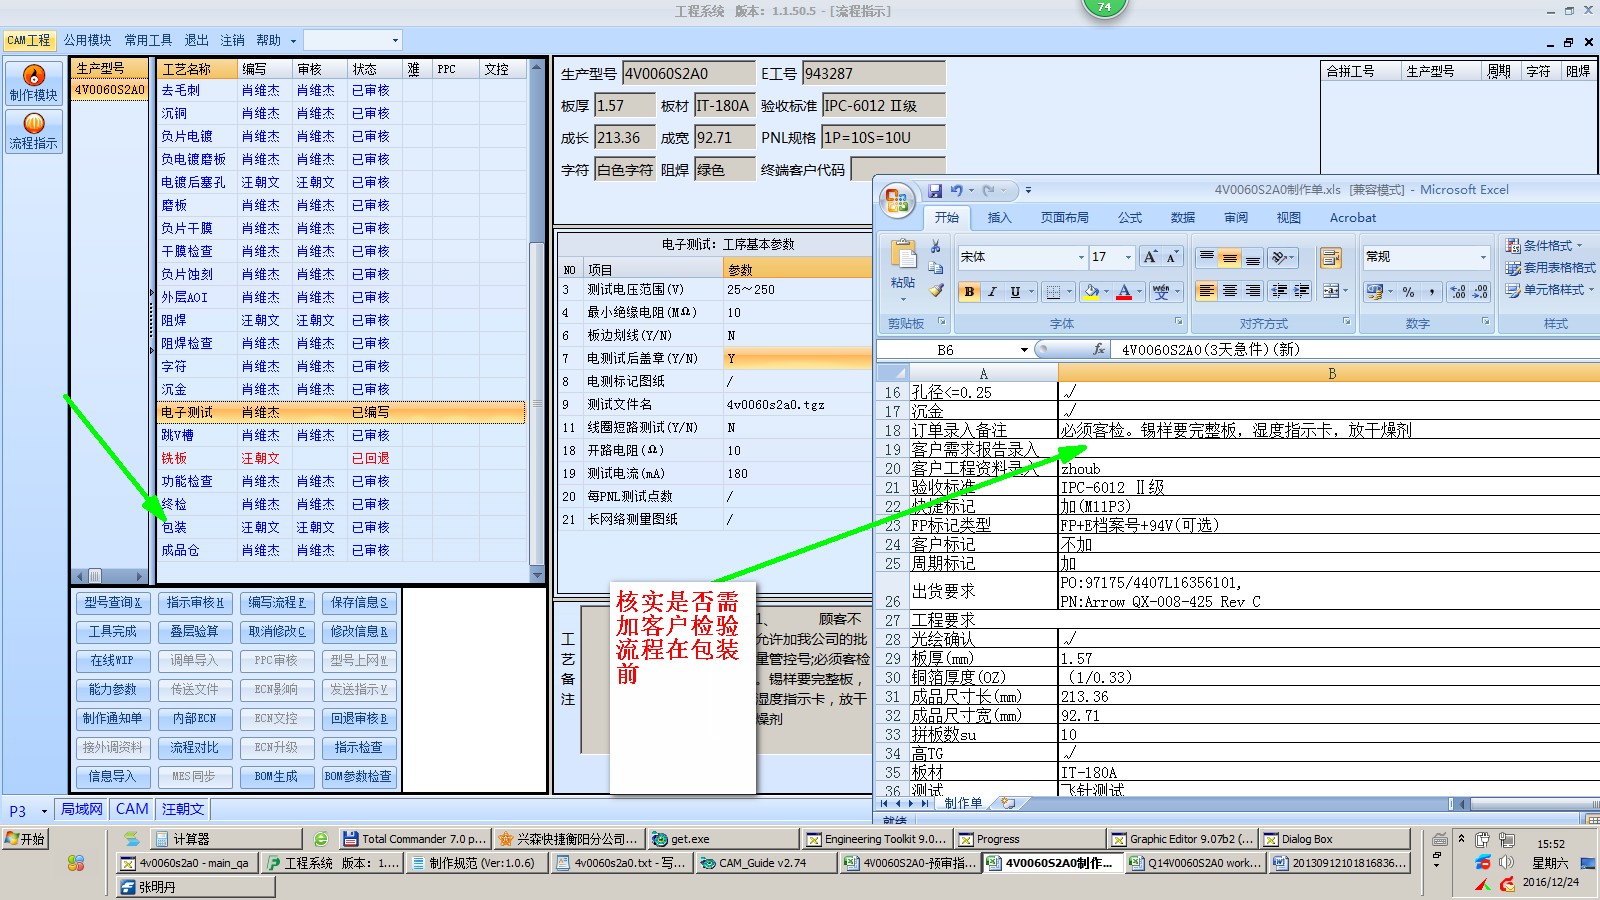Toggle italic formatting in Excel
This screenshot has width=1600, height=900.
tap(992, 291)
